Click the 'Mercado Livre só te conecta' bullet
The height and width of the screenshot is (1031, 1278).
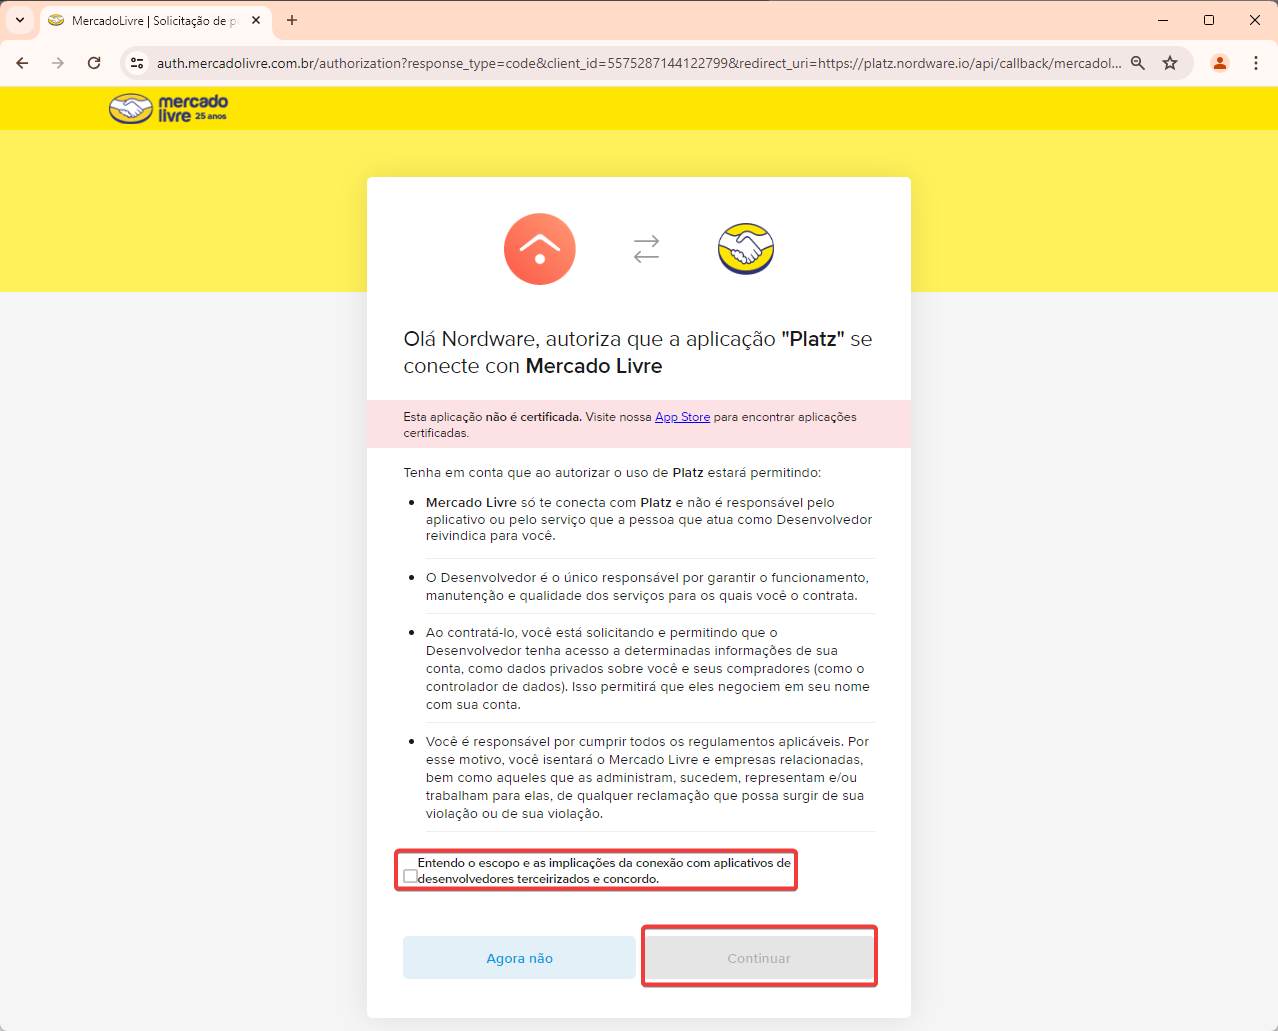tap(649, 519)
